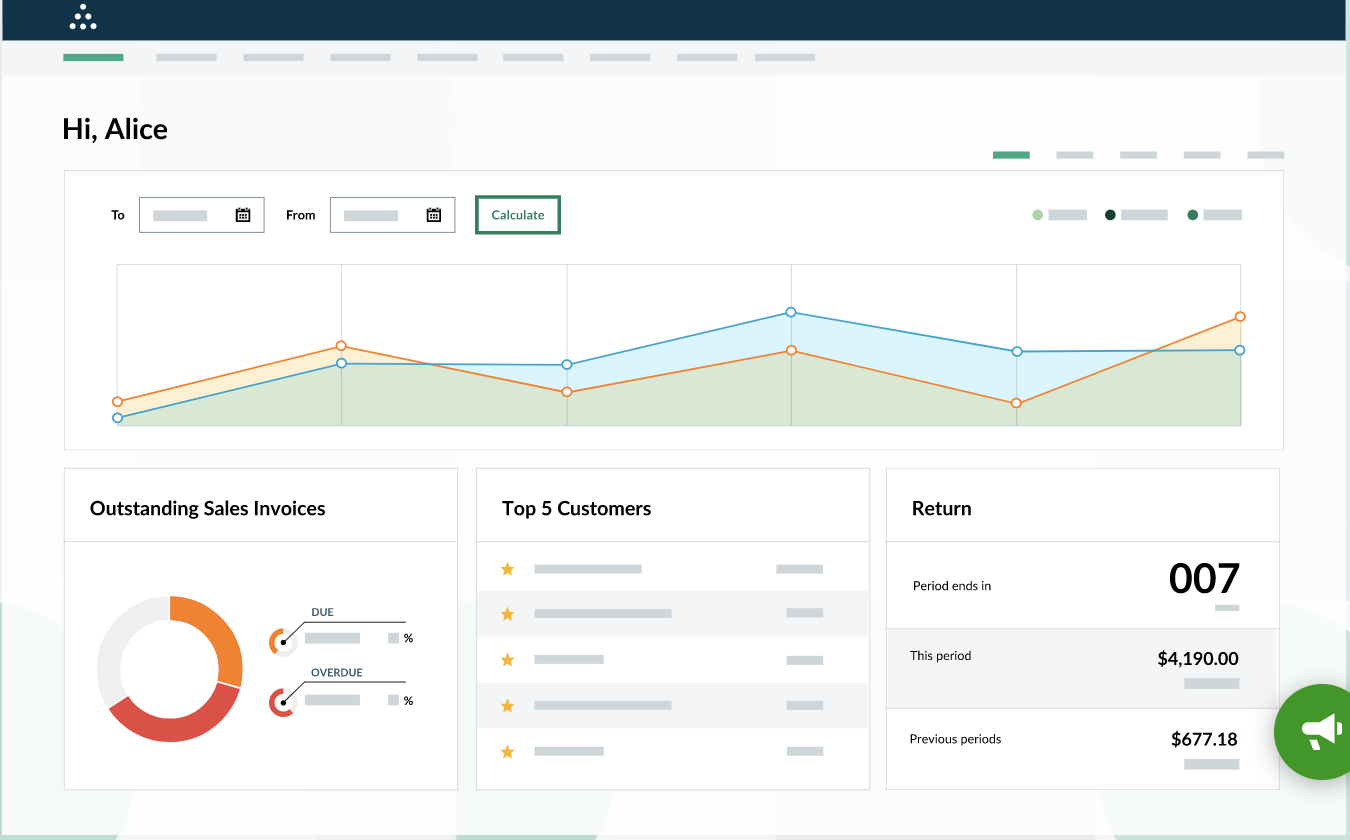Image resolution: width=1350 pixels, height=840 pixels.
Task: Click the "Previous periods" row label
Action: [x=955, y=739]
